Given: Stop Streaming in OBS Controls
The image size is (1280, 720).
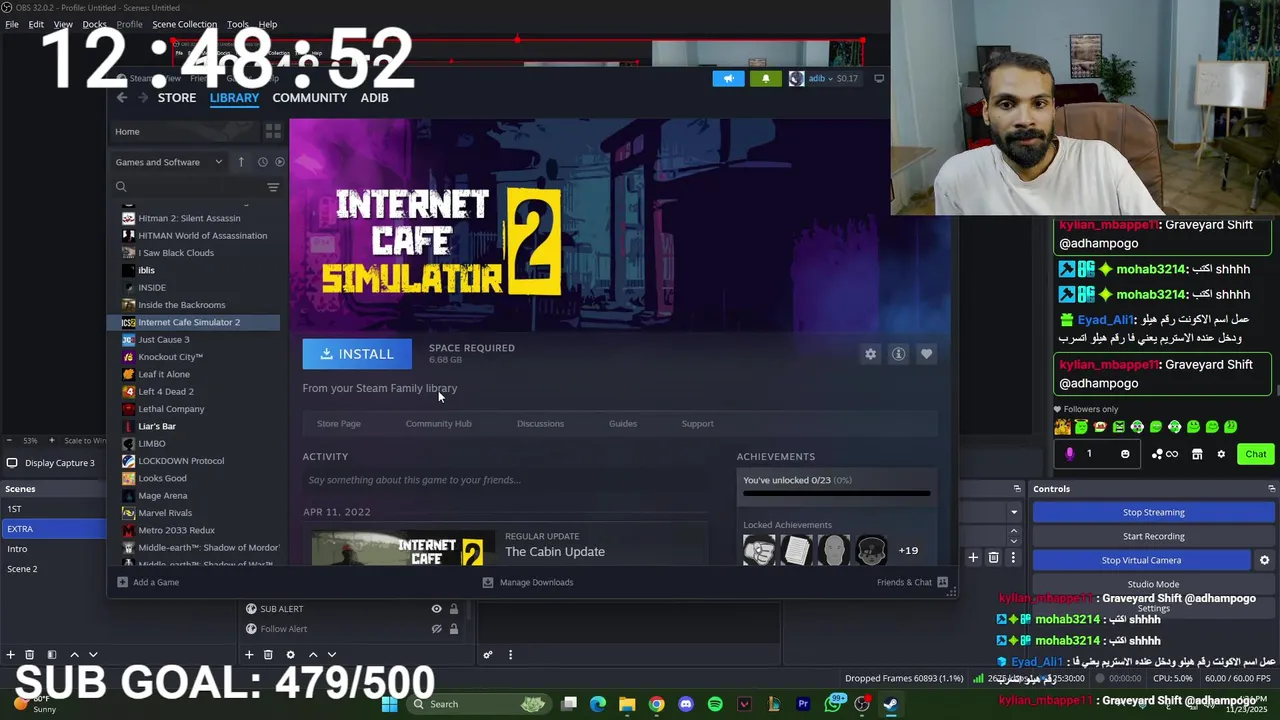Looking at the screenshot, I should click(x=1153, y=512).
